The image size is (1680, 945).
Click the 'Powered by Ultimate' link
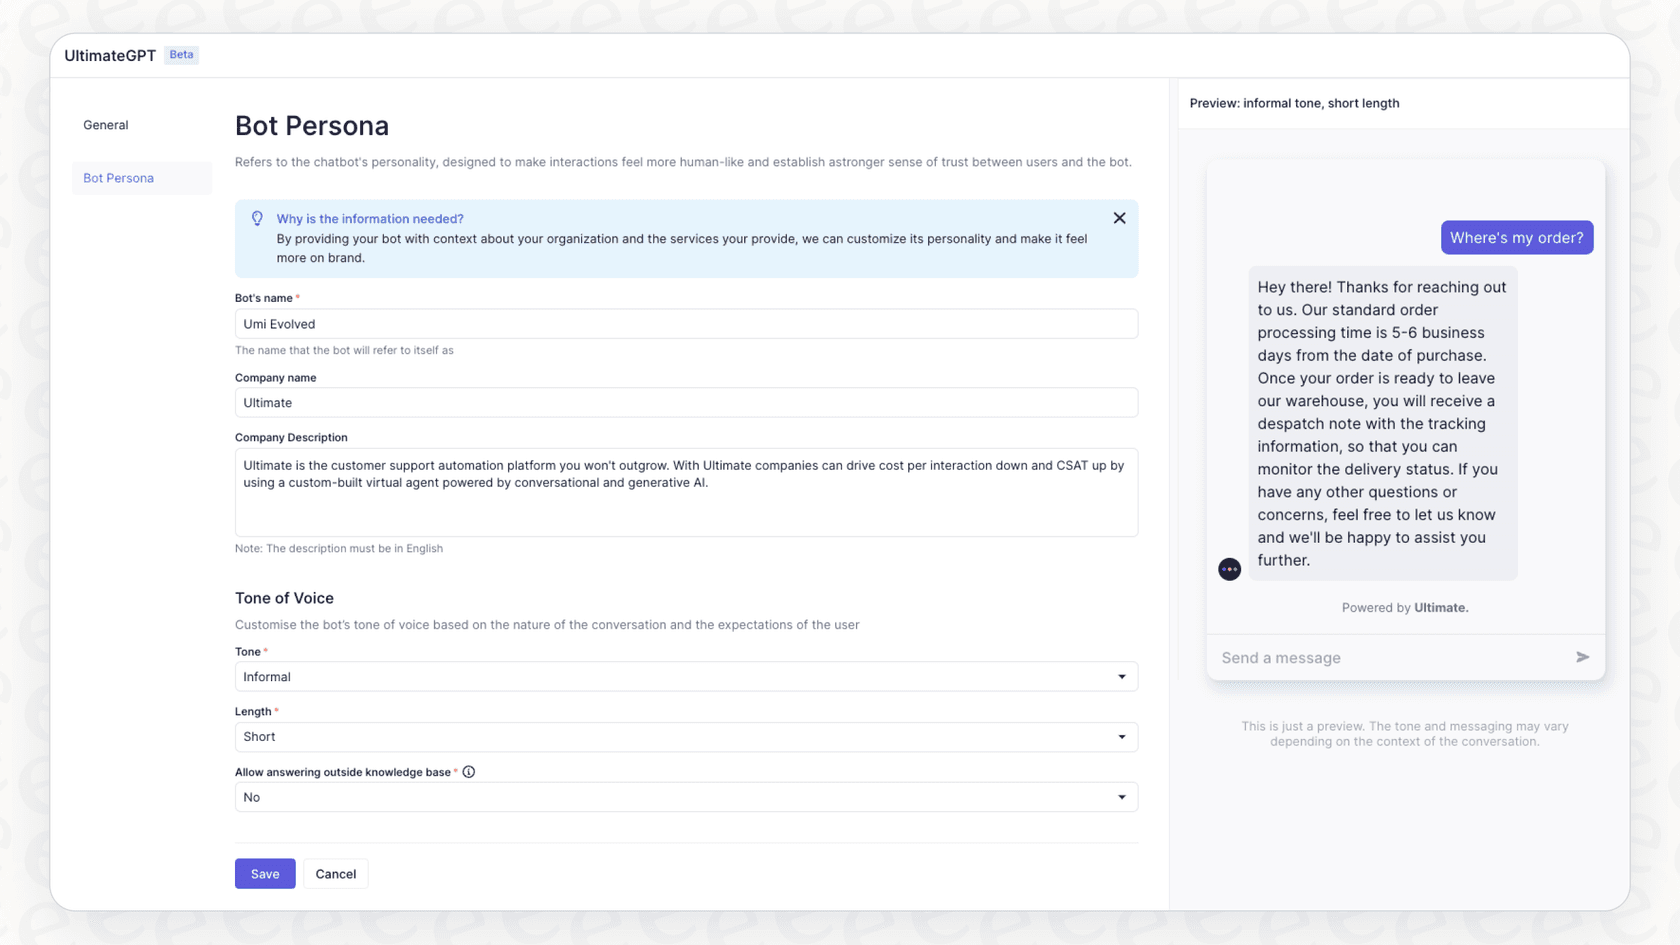tap(1405, 607)
